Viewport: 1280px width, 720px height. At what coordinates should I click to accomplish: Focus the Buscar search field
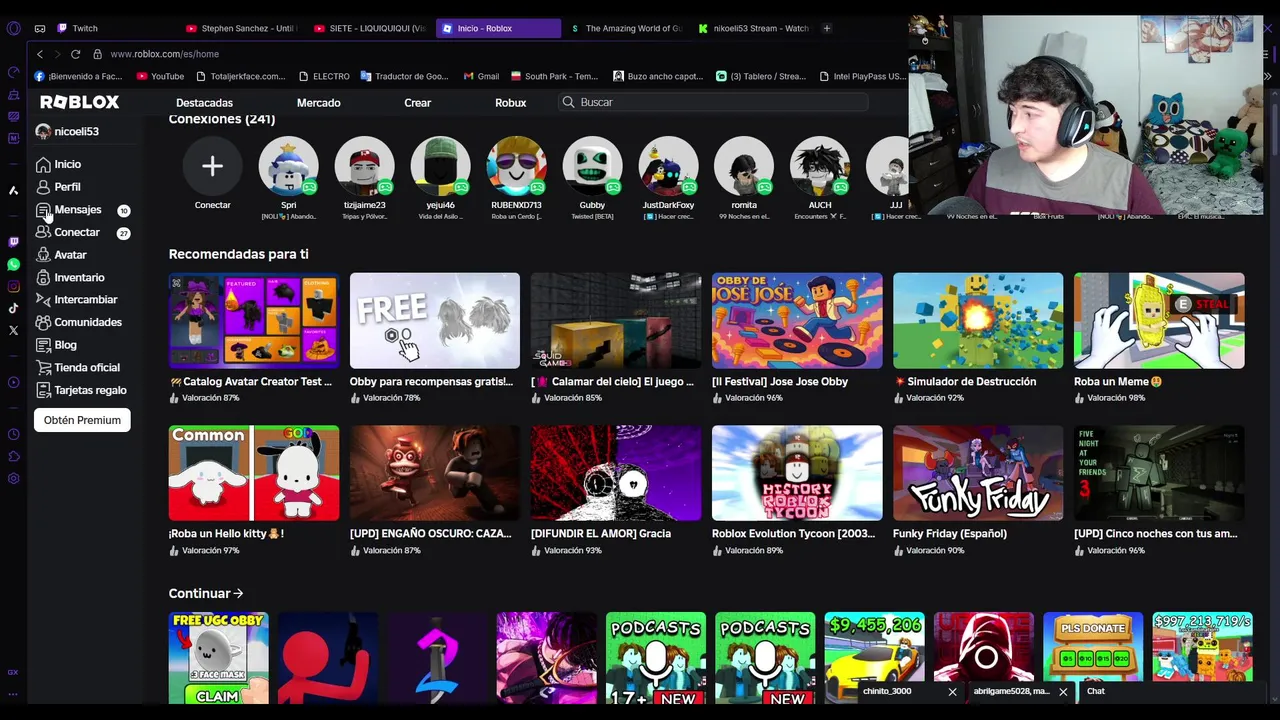(x=712, y=102)
